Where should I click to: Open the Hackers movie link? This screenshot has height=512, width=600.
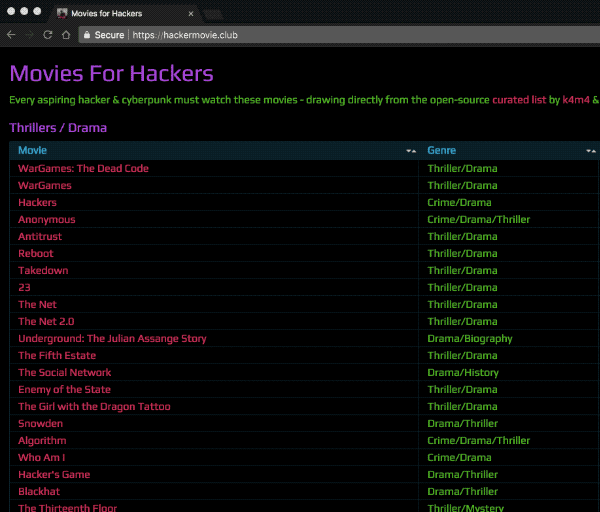[x=38, y=202]
